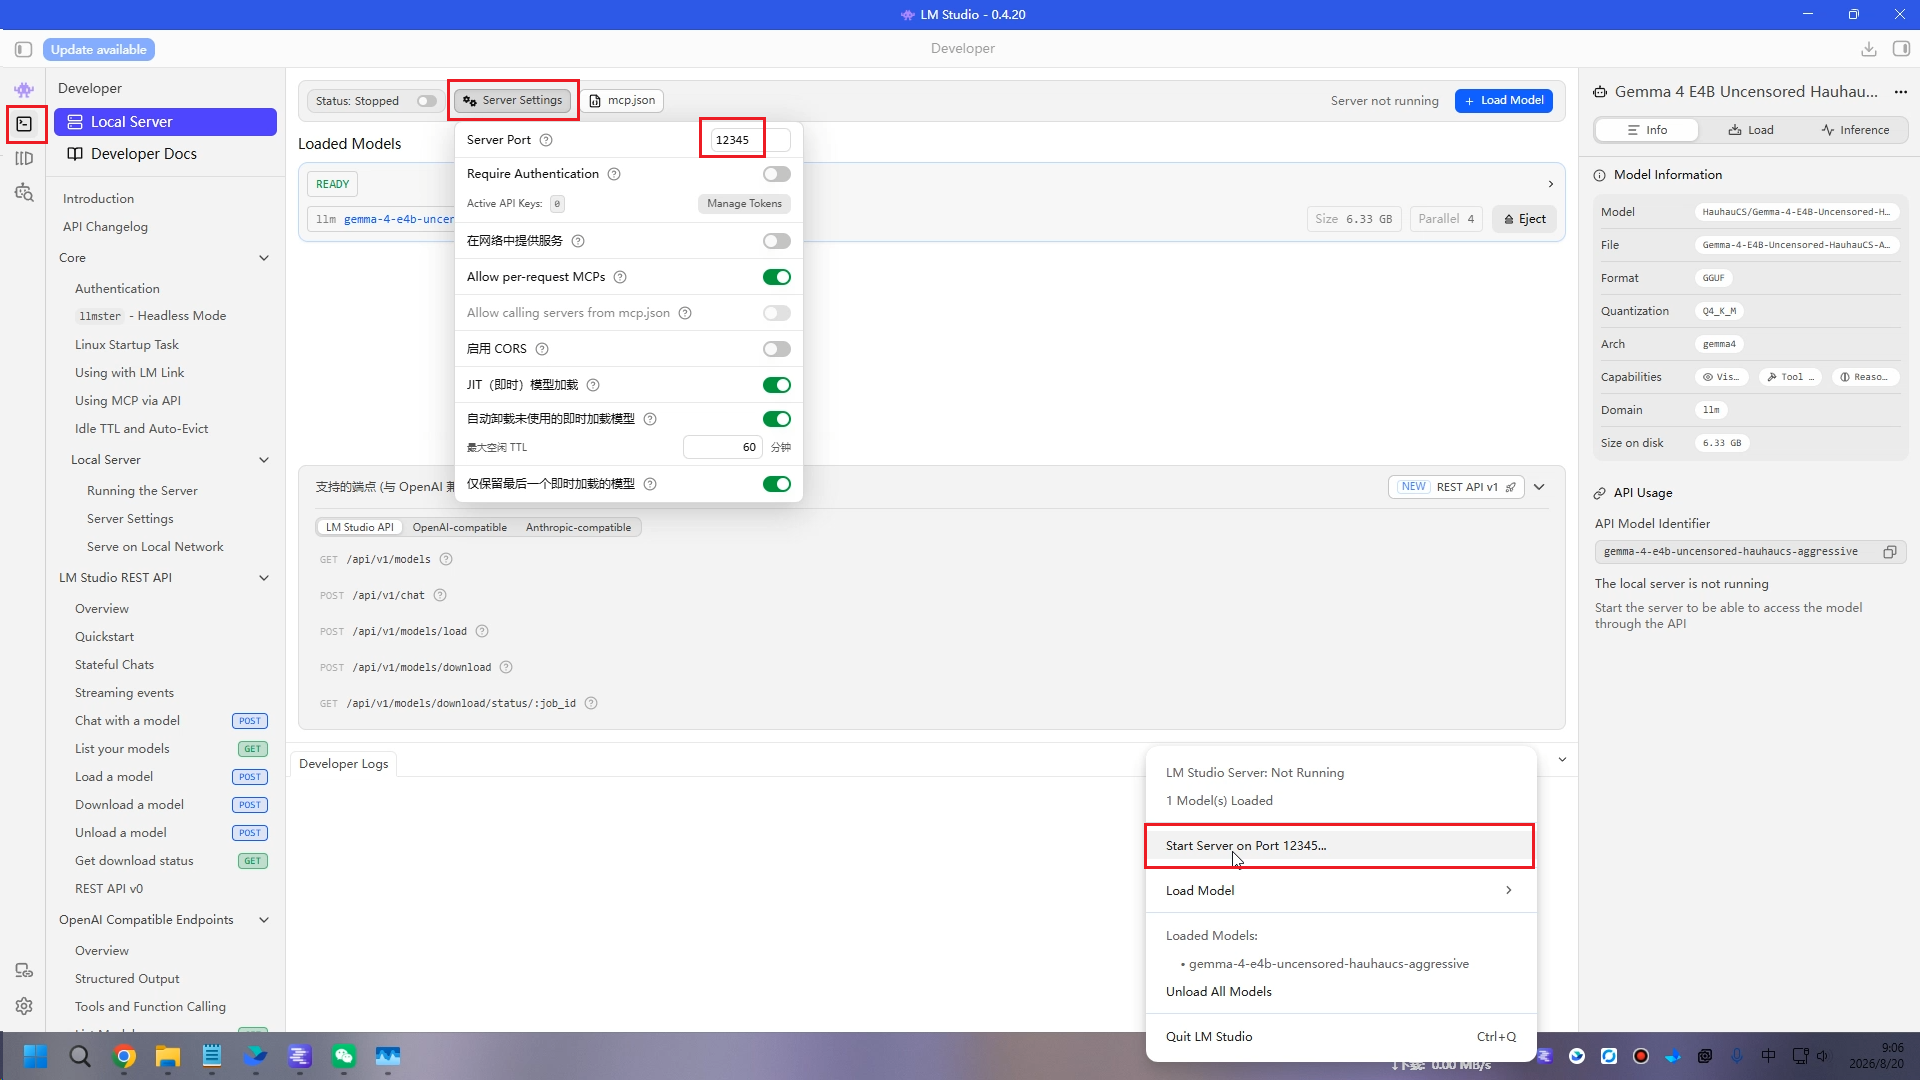The width and height of the screenshot is (1920, 1080).
Task: Show help for 启用 CORS
Action: tap(542, 349)
